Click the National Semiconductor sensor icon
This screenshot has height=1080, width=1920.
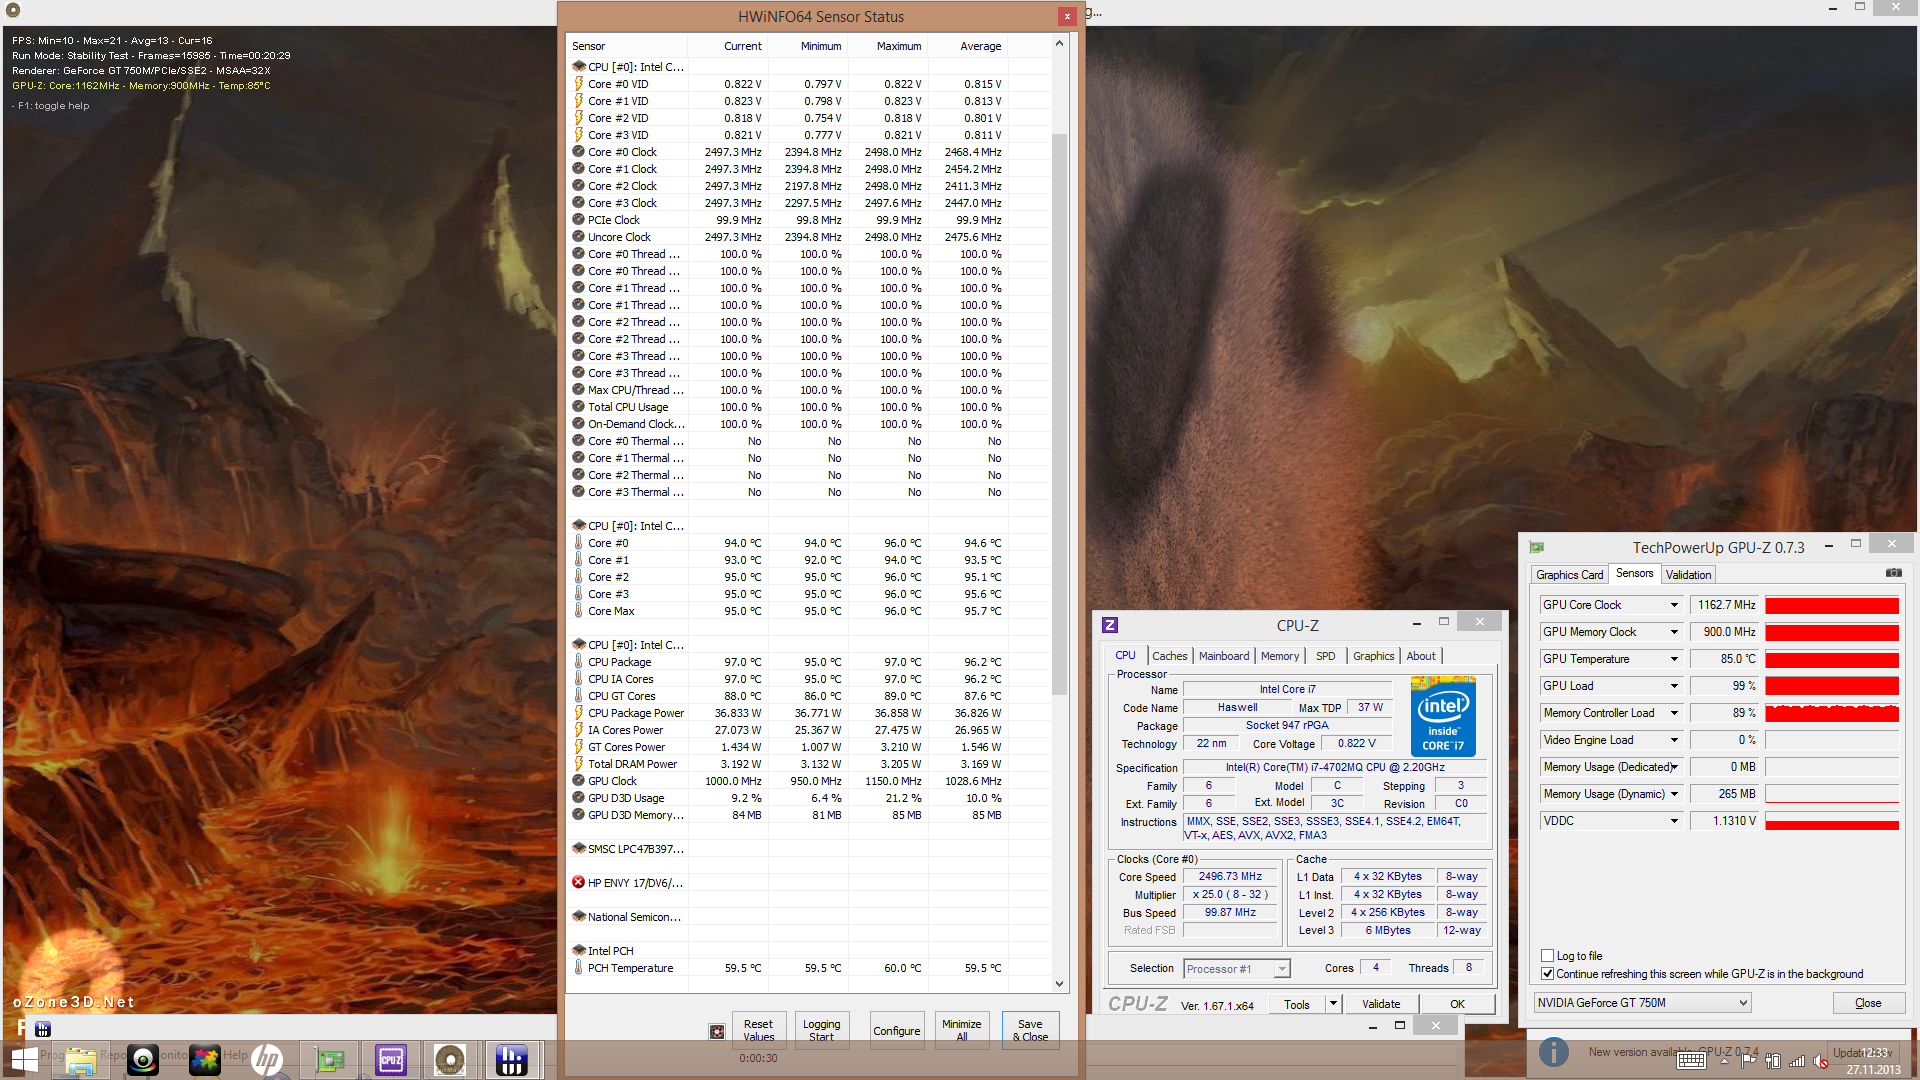tap(578, 916)
